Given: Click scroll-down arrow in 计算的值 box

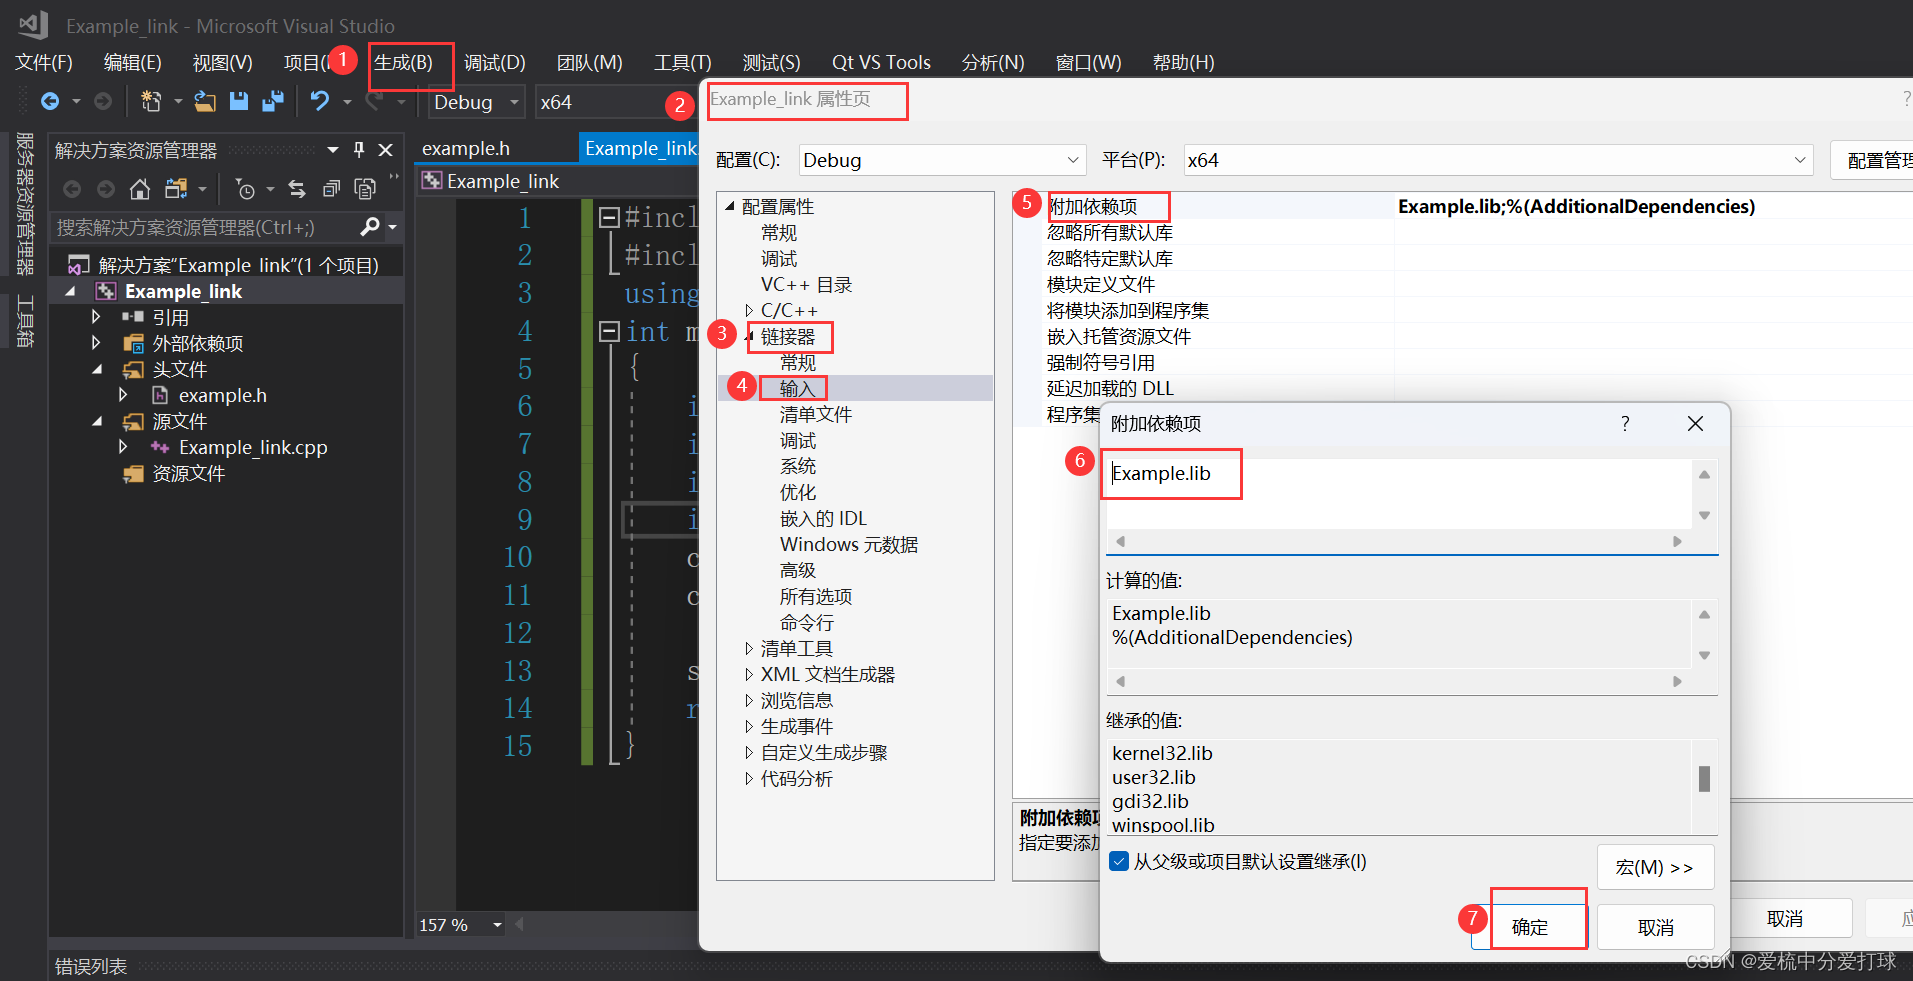Looking at the screenshot, I should click(x=1704, y=656).
